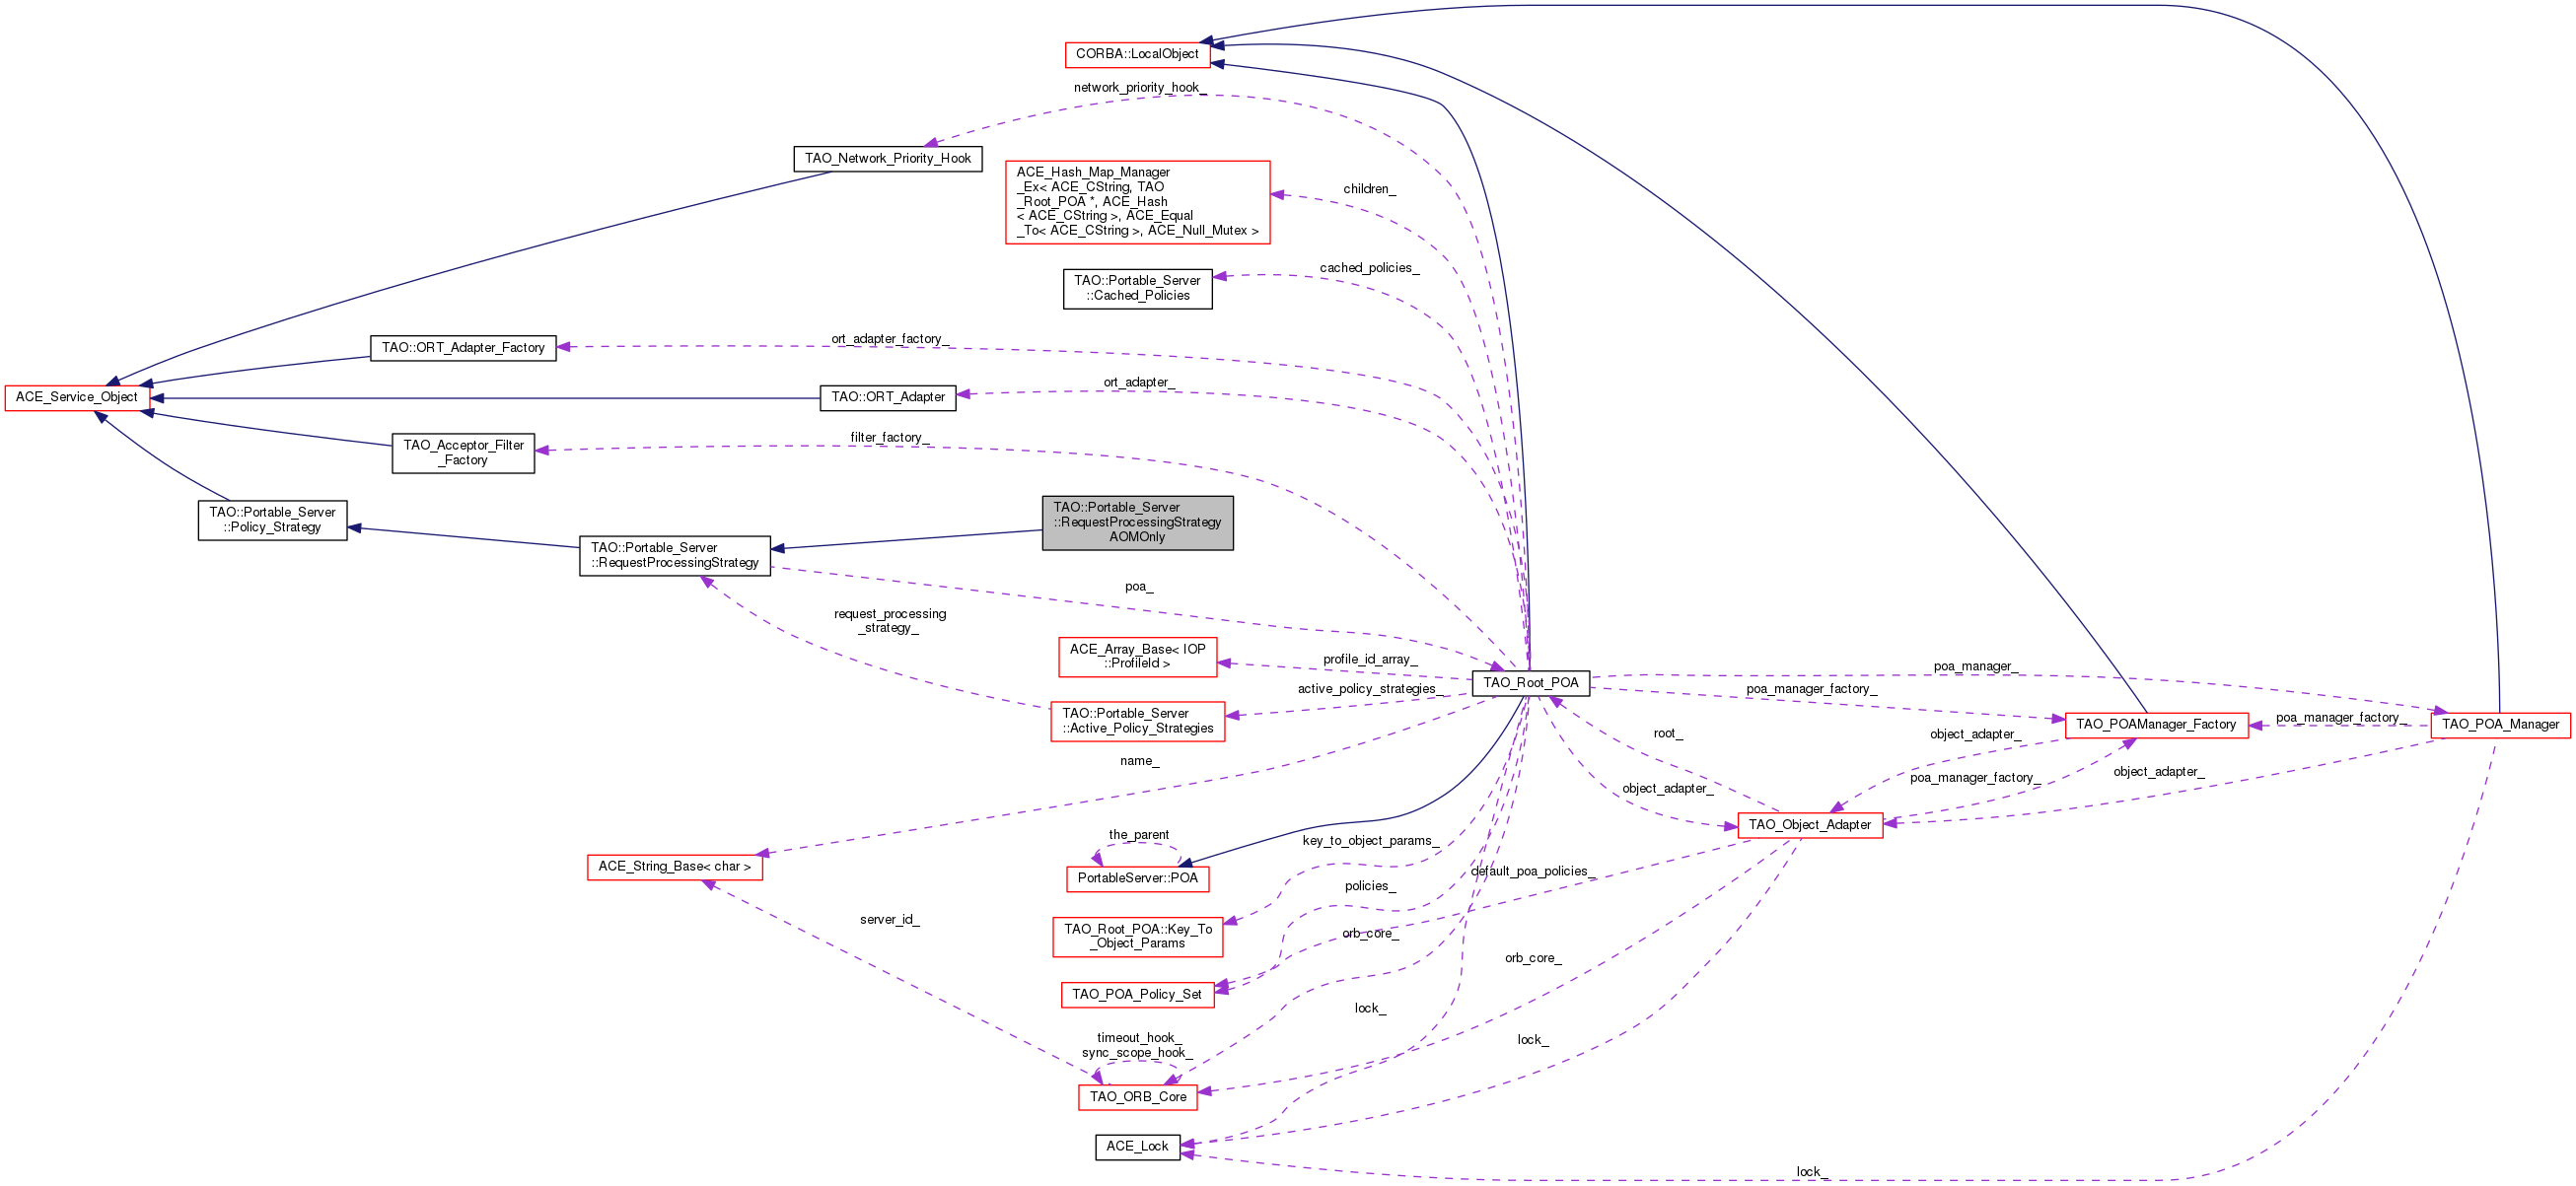The image size is (2576, 1186).
Task: Click the ACE_Service_Object node
Action: tap(77, 397)
